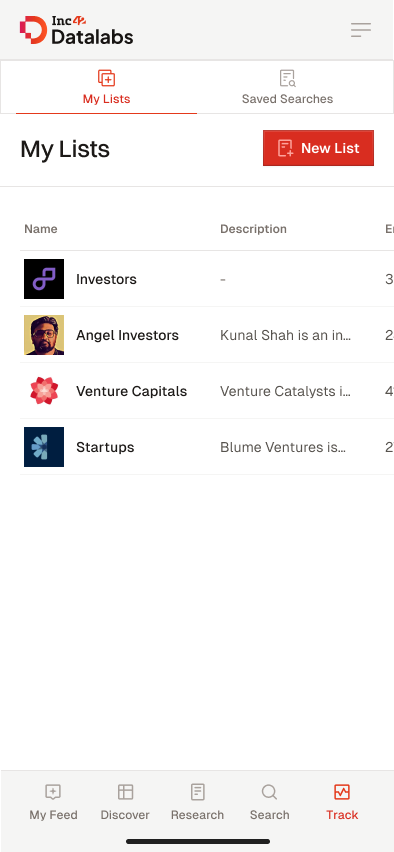Open the Startups list name

105,447
